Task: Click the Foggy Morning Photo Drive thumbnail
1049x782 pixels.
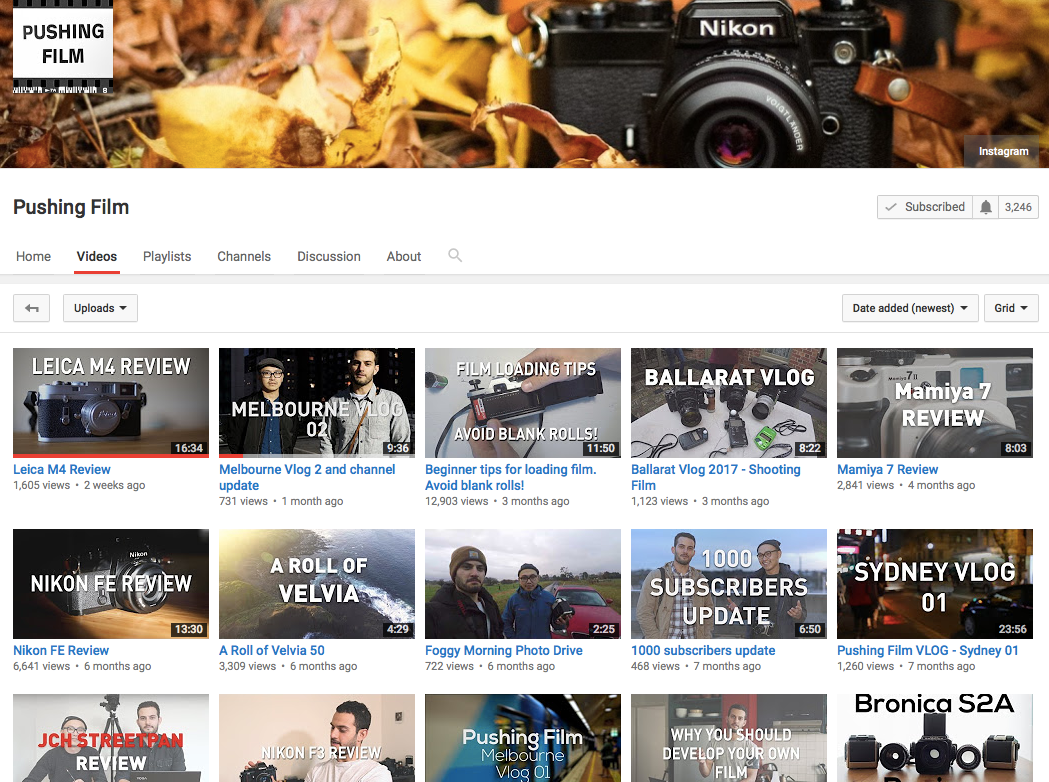Action: 522,584
